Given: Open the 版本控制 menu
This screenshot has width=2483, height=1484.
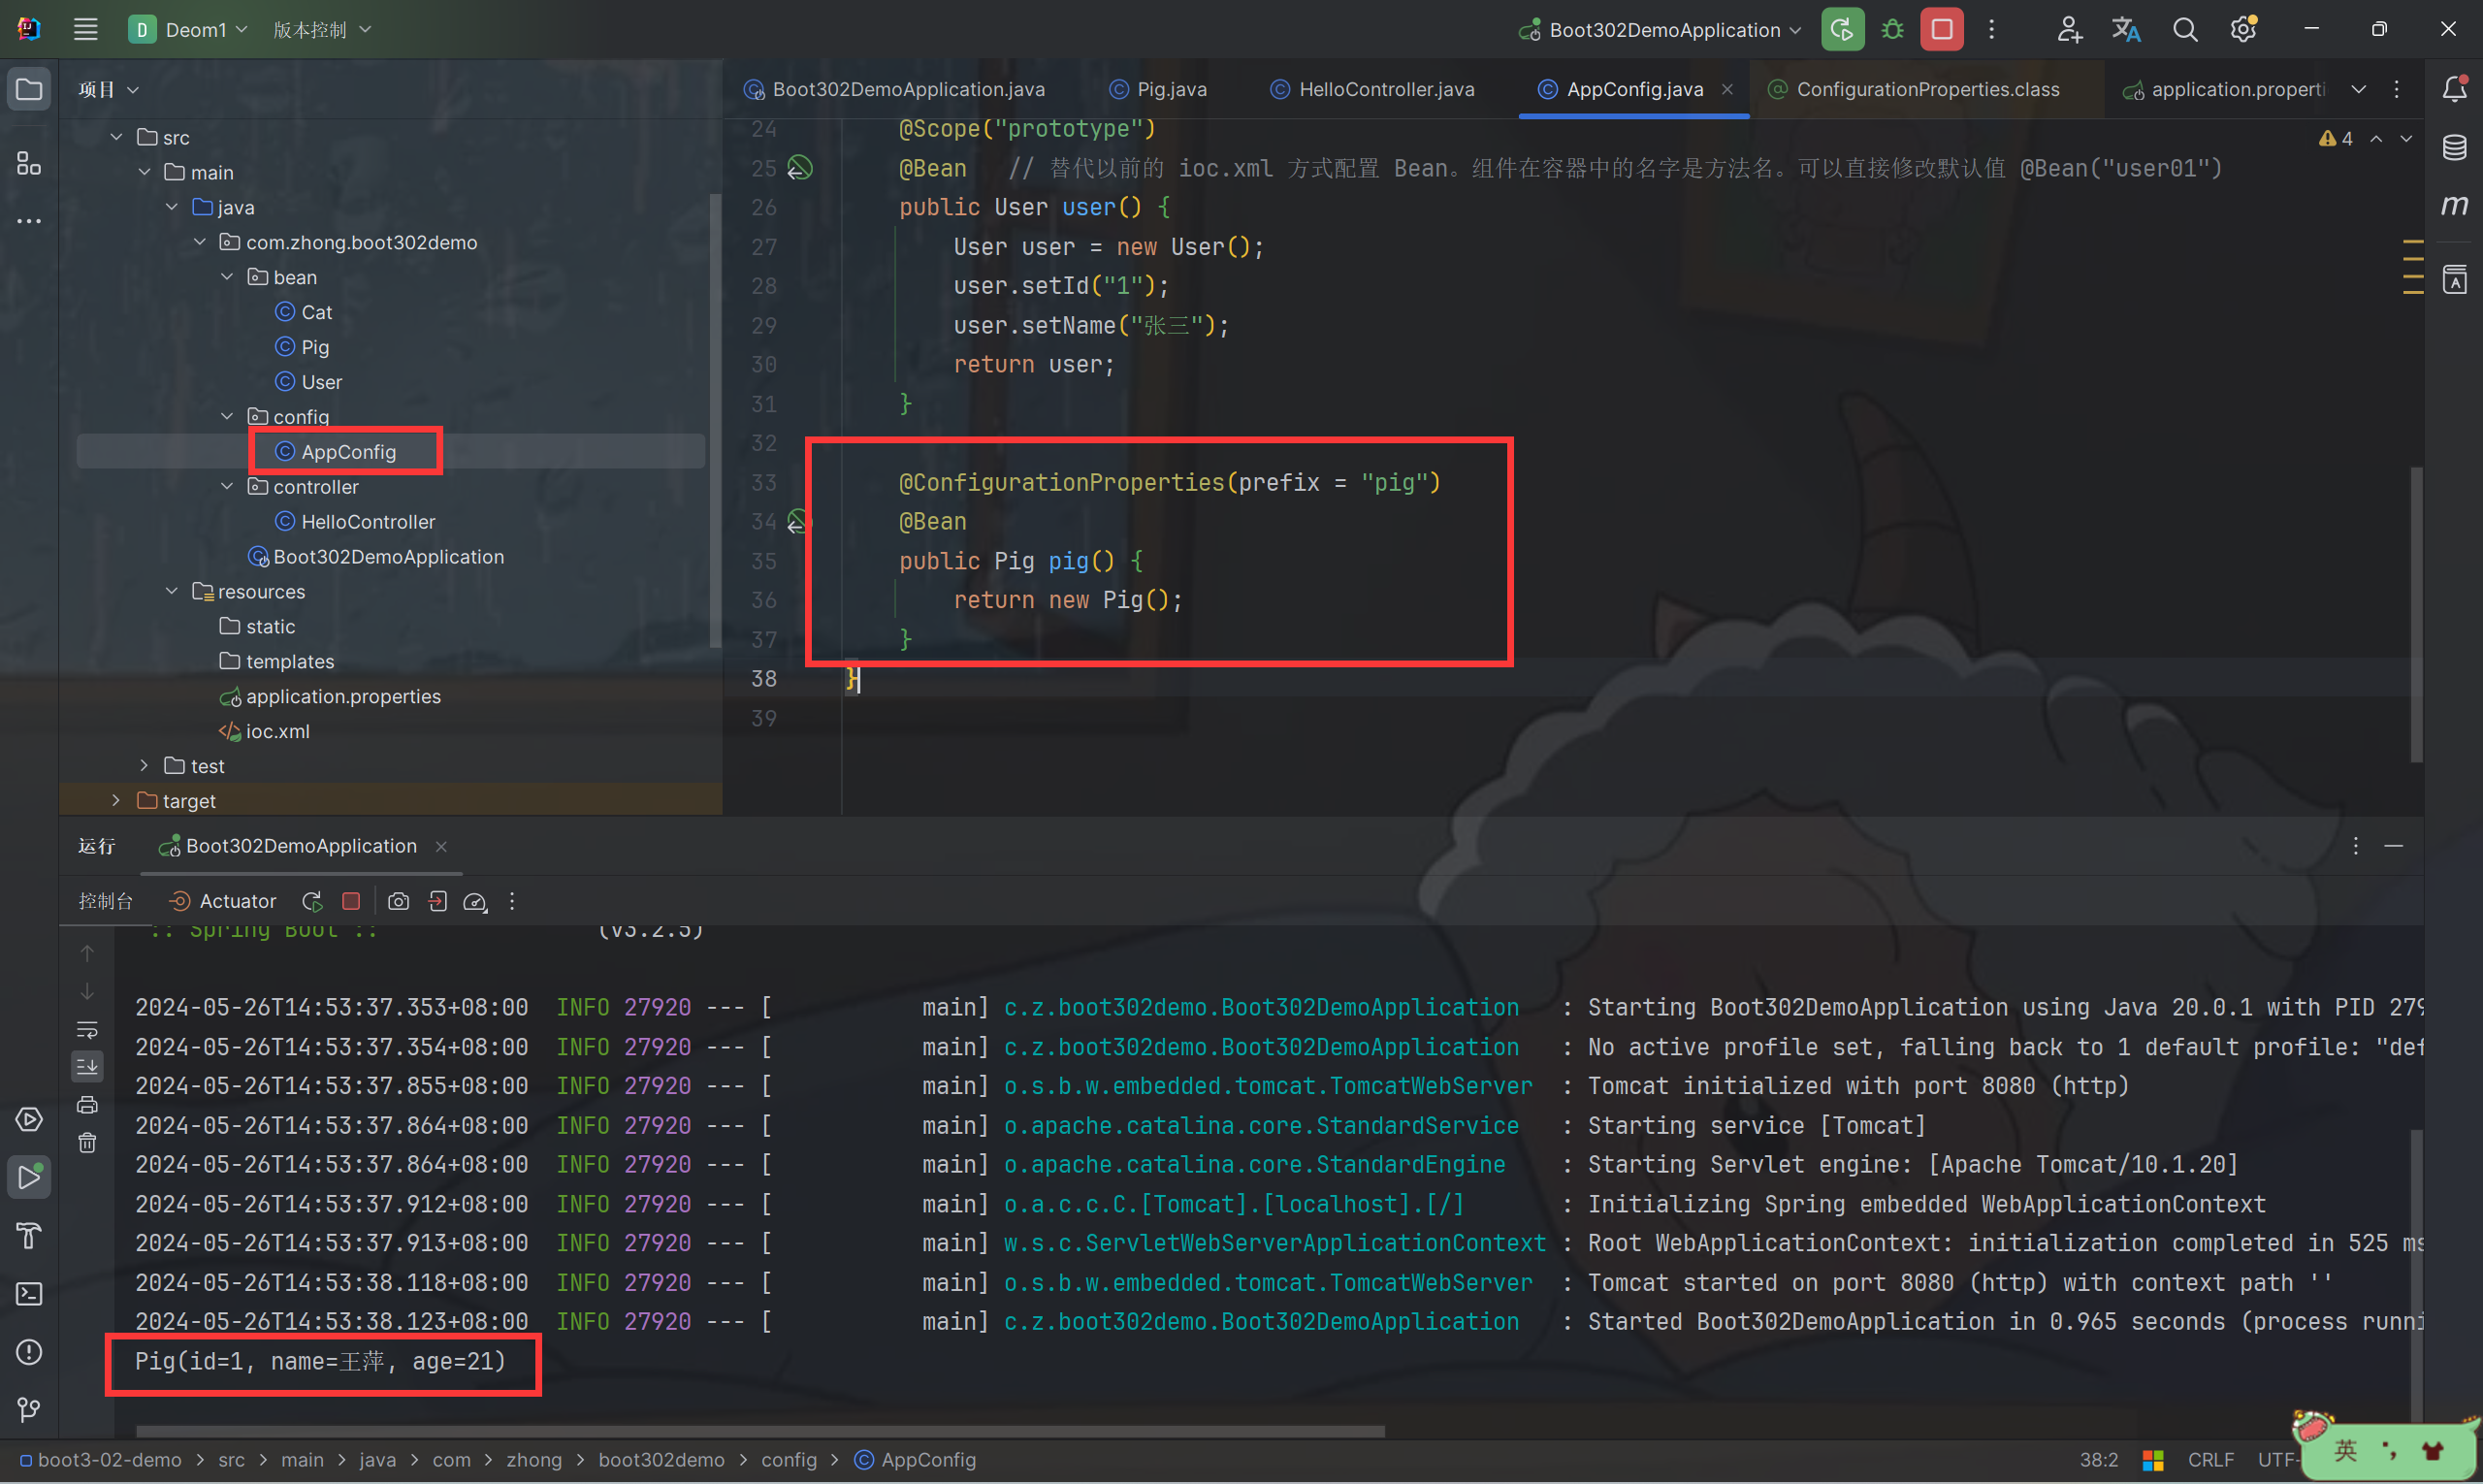Looking at the screenshot, I should [322, 30].
